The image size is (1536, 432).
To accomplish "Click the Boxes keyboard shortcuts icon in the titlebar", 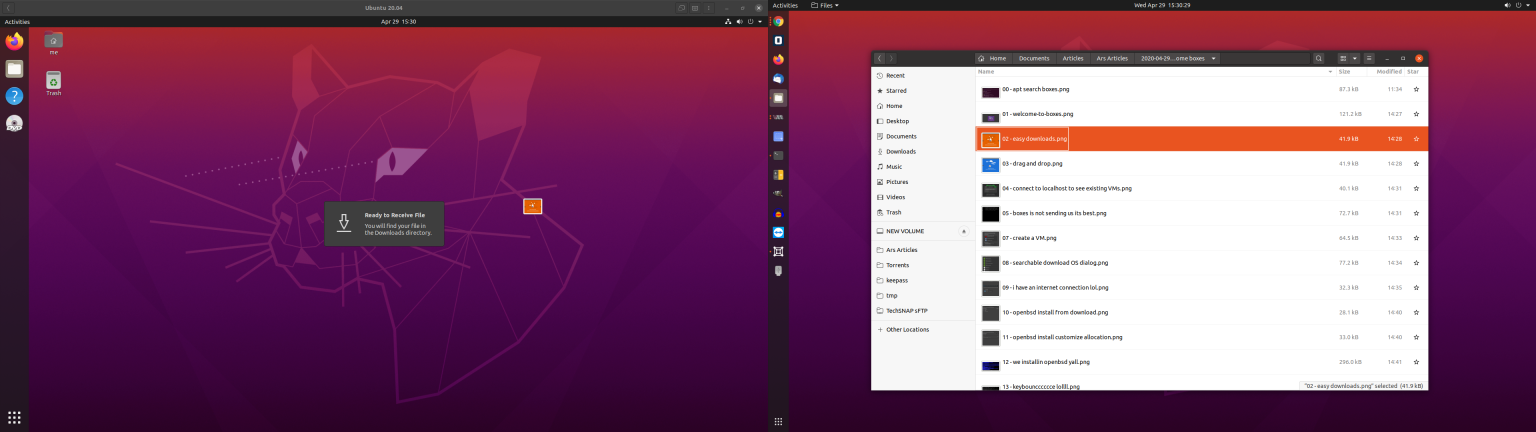I will pyautogui.click(x=695, y=7).
